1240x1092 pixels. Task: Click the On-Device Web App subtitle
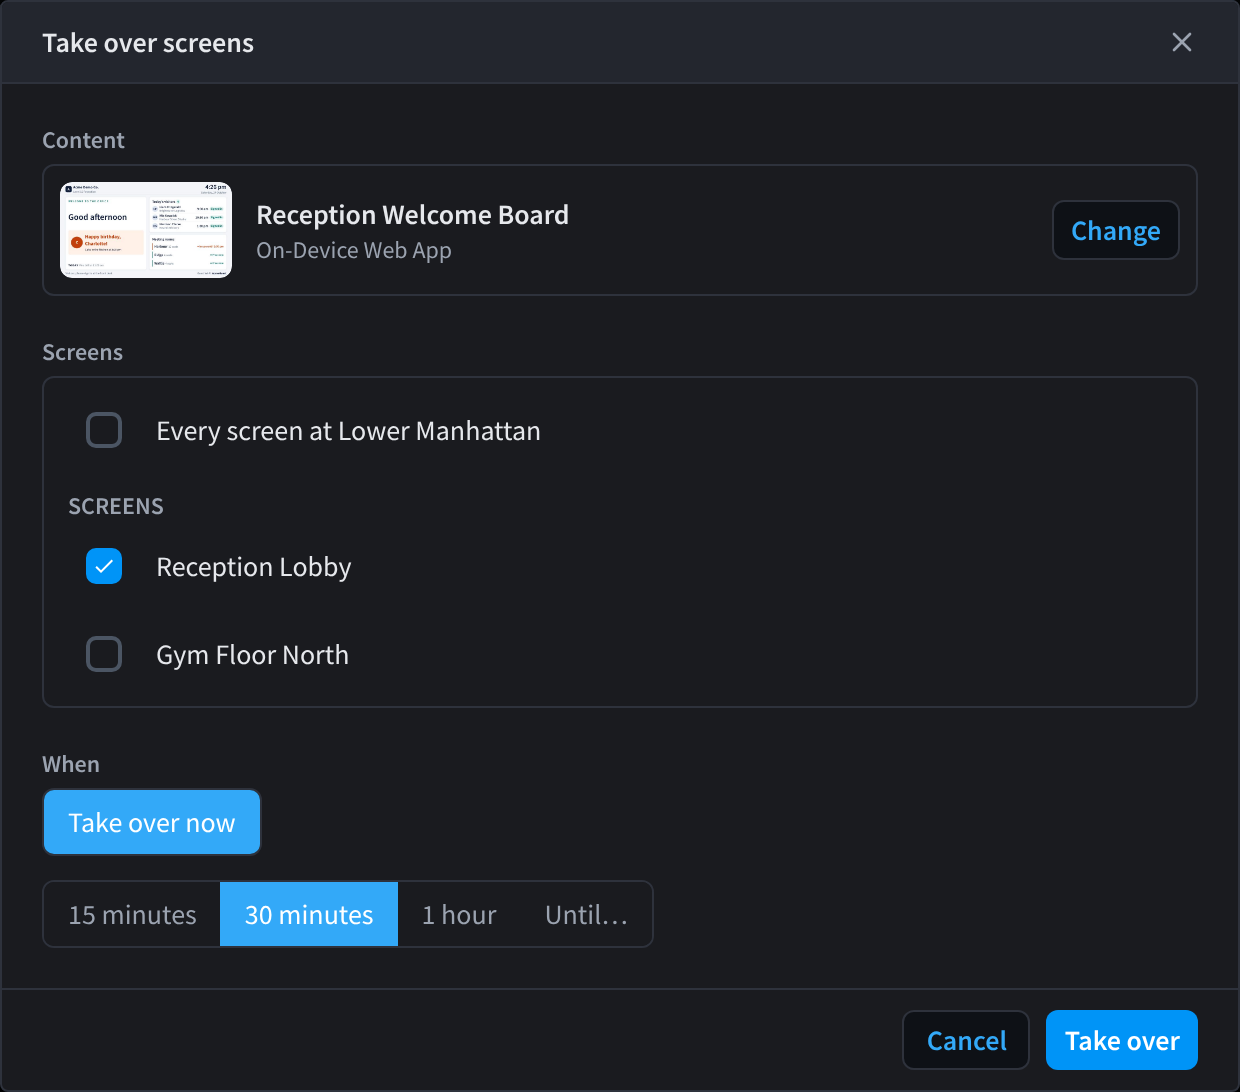pos(354,251)
